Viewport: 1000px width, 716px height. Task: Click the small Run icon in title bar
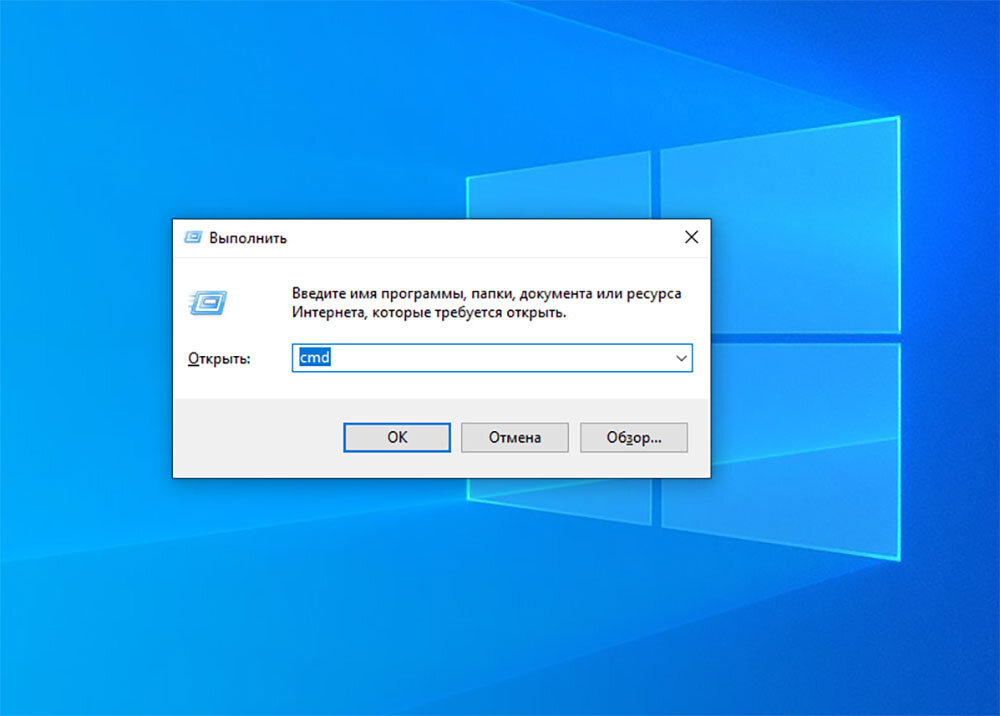click(193, 238)
